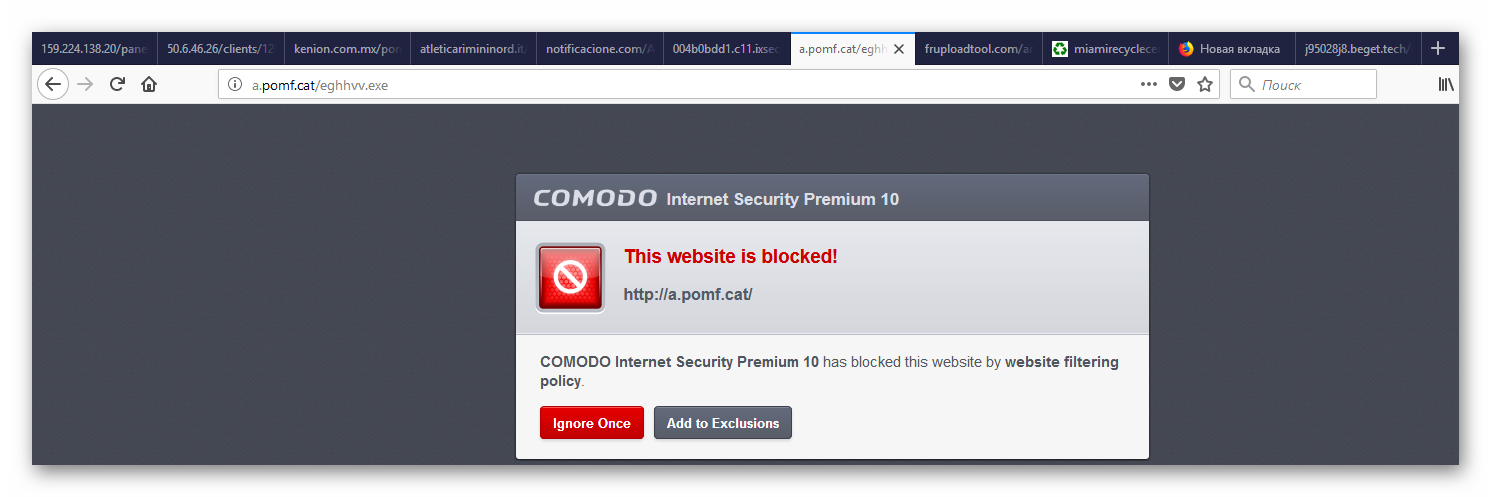Screen dimensions: 1491x497
Task: Focus the Поиск search field
Action: click(x=1310, y=85)
